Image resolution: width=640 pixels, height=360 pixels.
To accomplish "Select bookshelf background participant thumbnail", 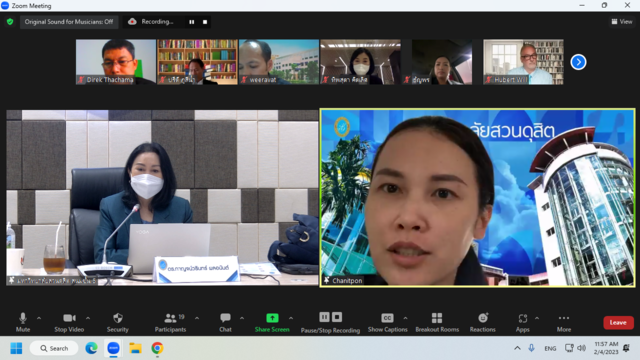I will pyautogui.click(x=197, y=62).
